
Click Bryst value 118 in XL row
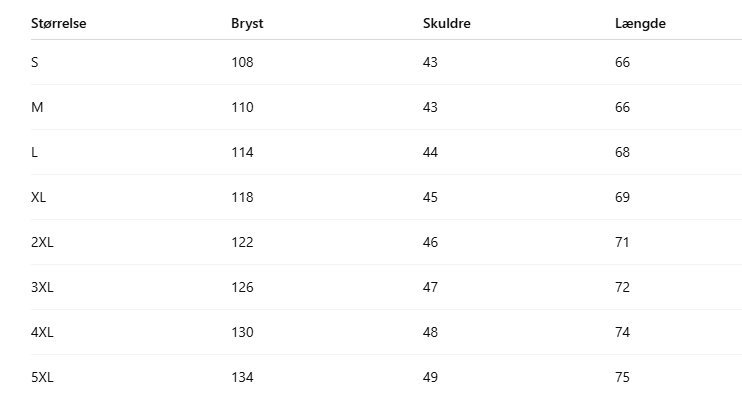click(x=242, y=197)
